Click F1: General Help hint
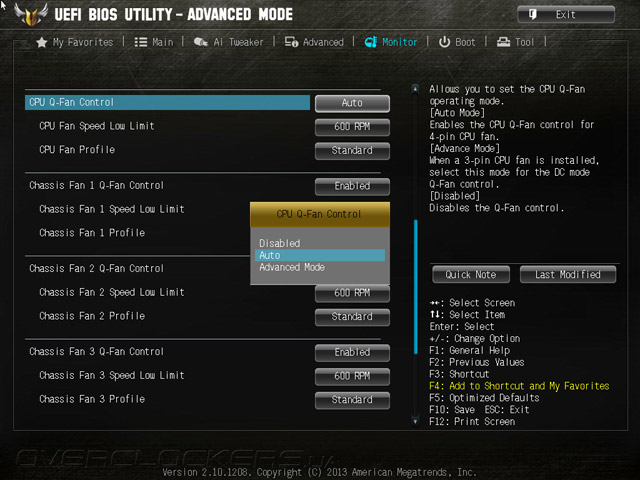This screenshot has width=640, height=480. click(x=469, y=351)
